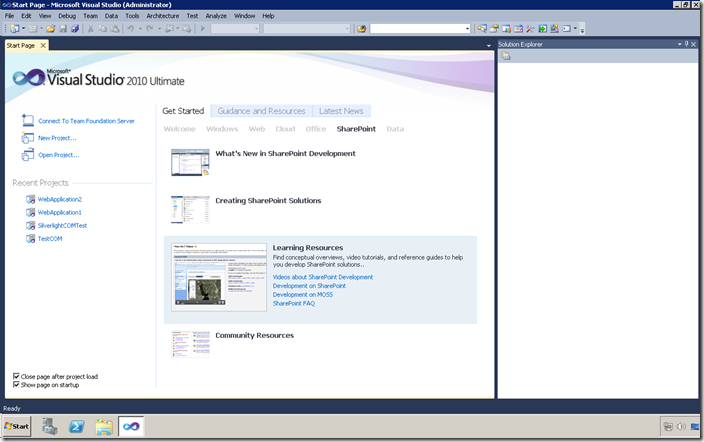Viewport: 704px width, 442px height.
Task: Click the Connect To Team Foundation Server icon
Action: click(28, 121)
